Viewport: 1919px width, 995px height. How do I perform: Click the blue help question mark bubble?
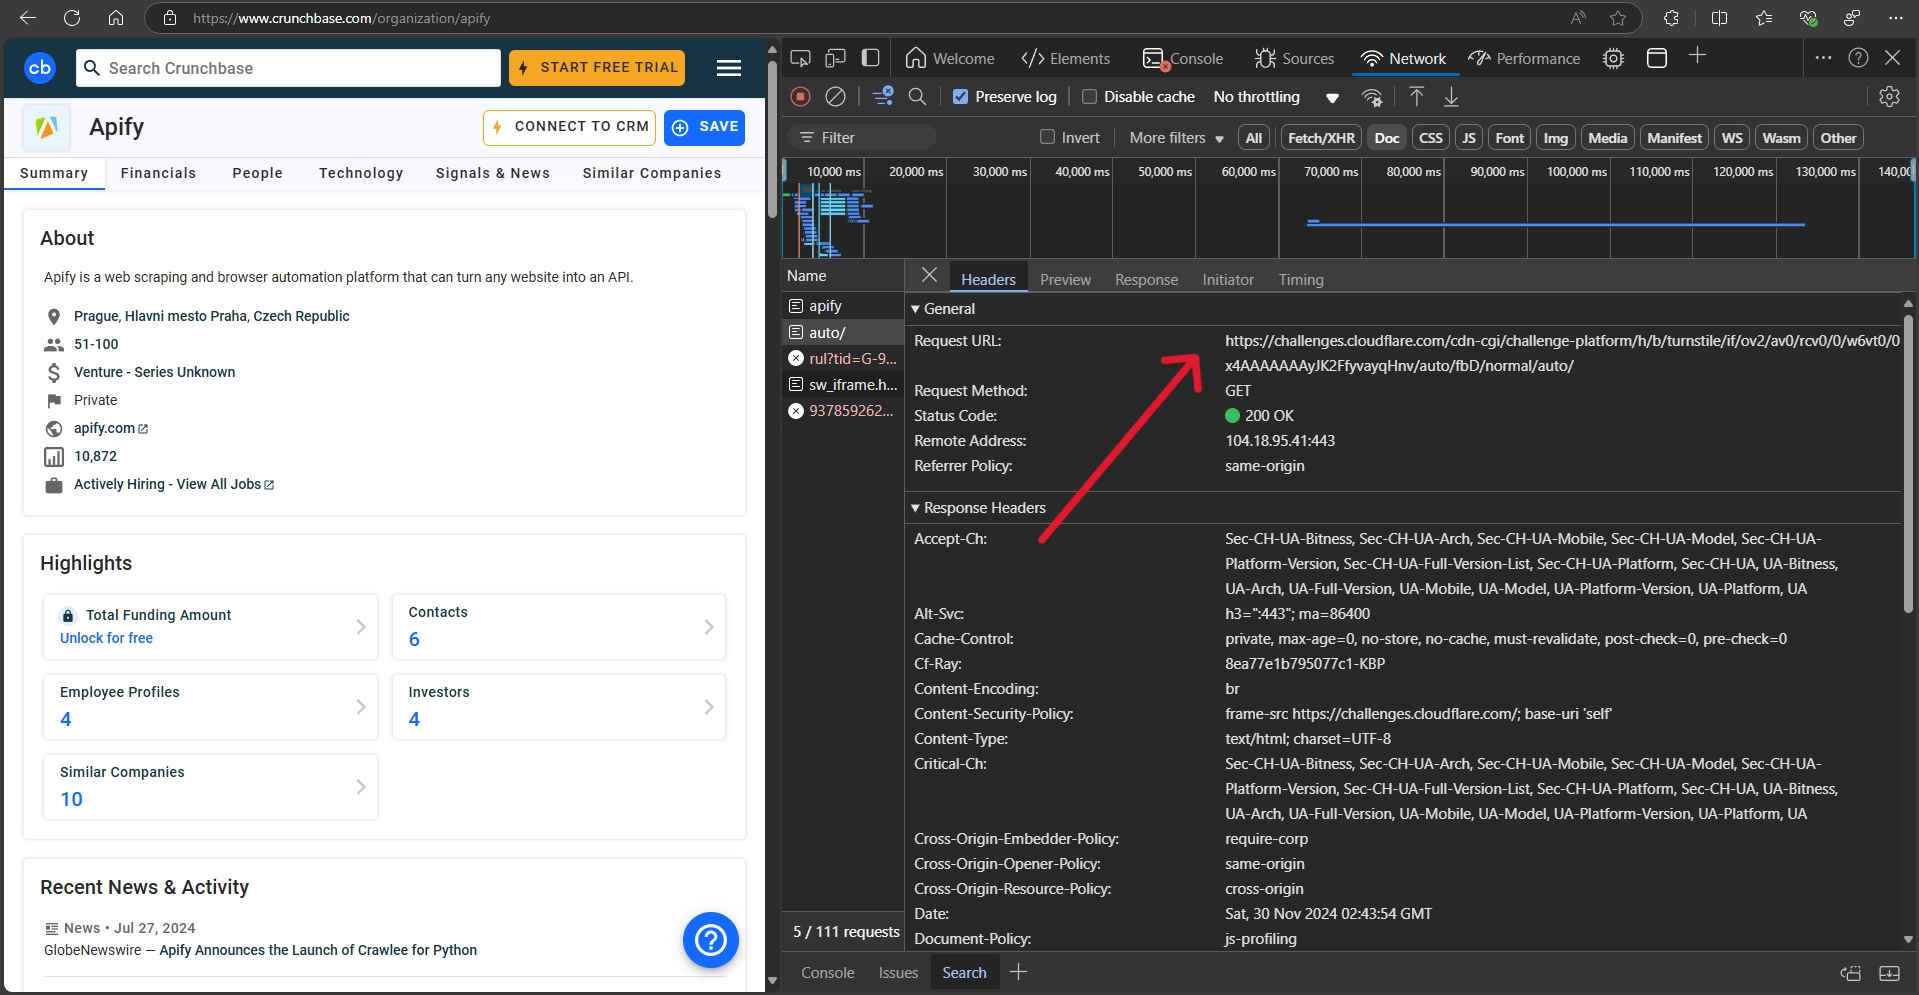coord(710,940)
